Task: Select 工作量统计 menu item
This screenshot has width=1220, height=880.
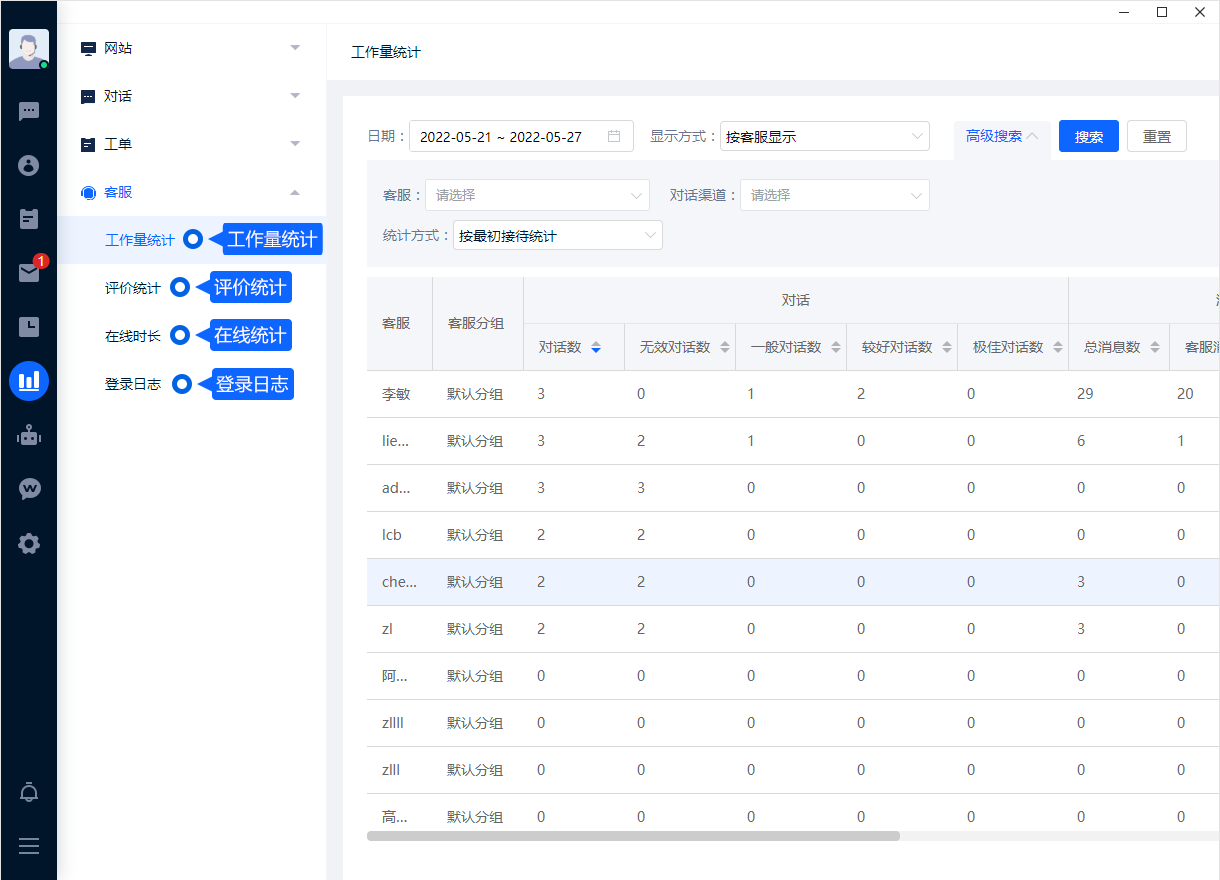Action: [140, 240]
